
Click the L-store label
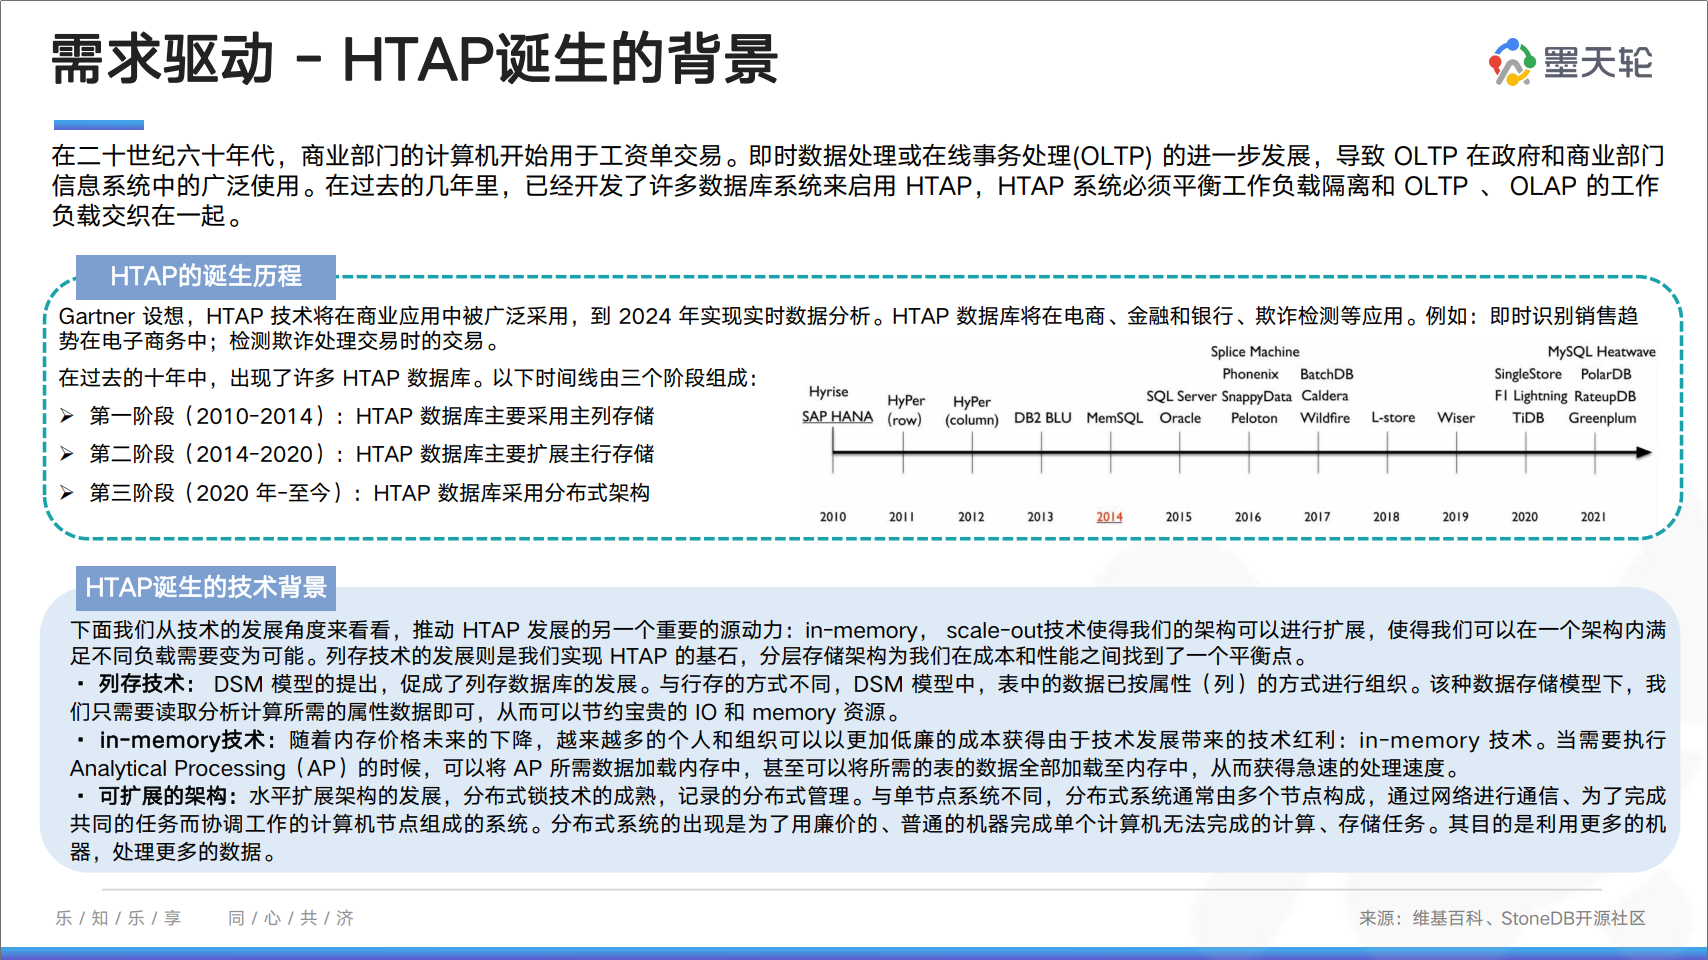[x=1393, y=418]
